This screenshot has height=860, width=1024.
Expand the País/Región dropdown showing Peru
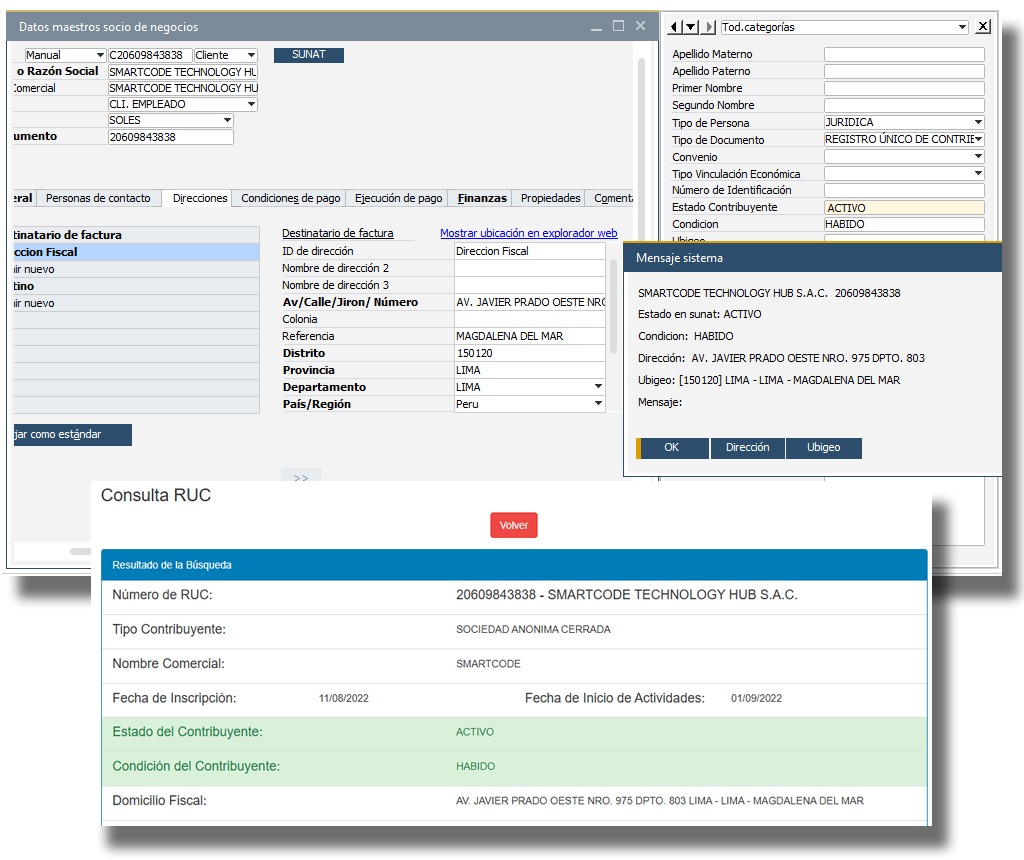pyautogui.click(x=598, y=404)
